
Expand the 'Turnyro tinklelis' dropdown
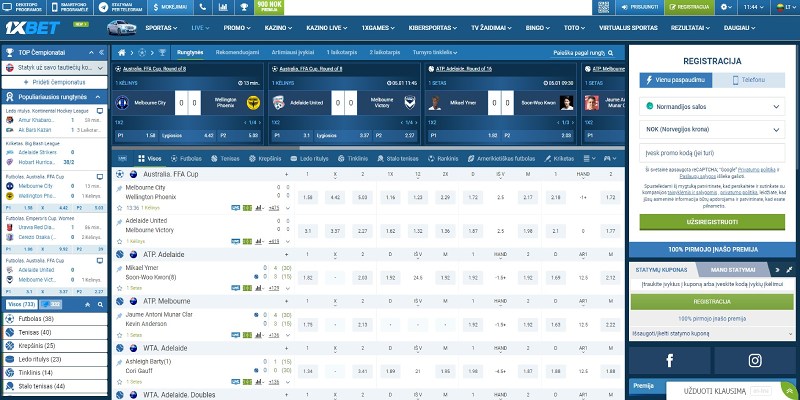pyautogui.click(x=435, y=53)
